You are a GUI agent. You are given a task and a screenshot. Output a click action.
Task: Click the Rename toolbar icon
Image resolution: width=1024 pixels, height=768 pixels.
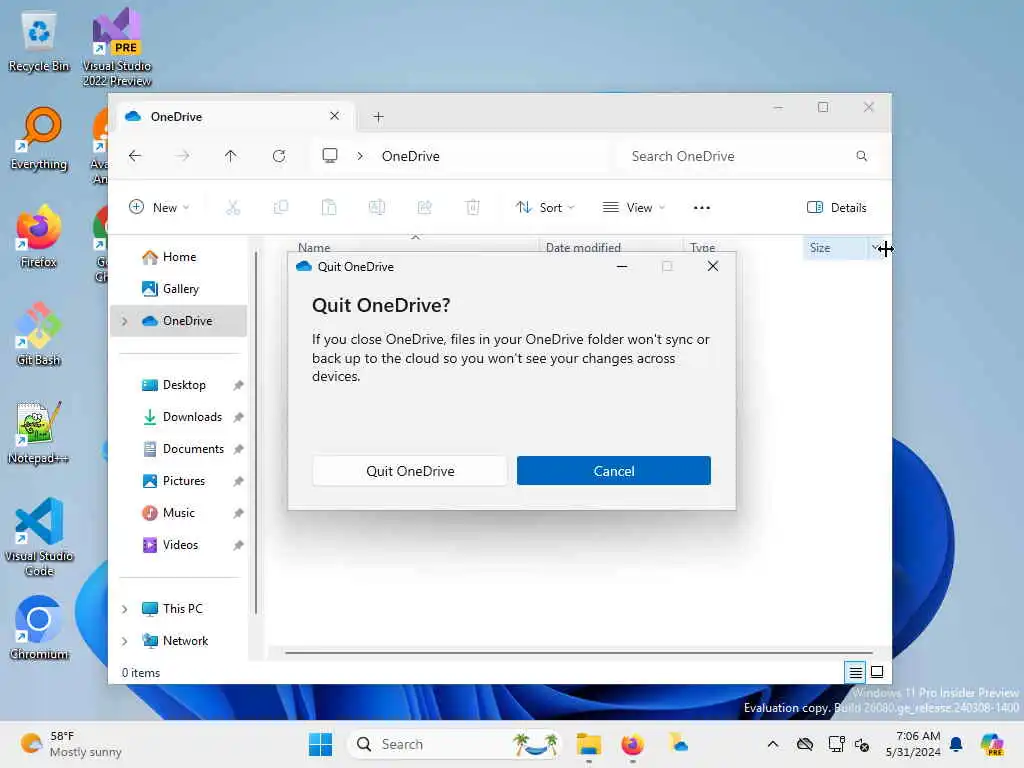pos(377,208)
